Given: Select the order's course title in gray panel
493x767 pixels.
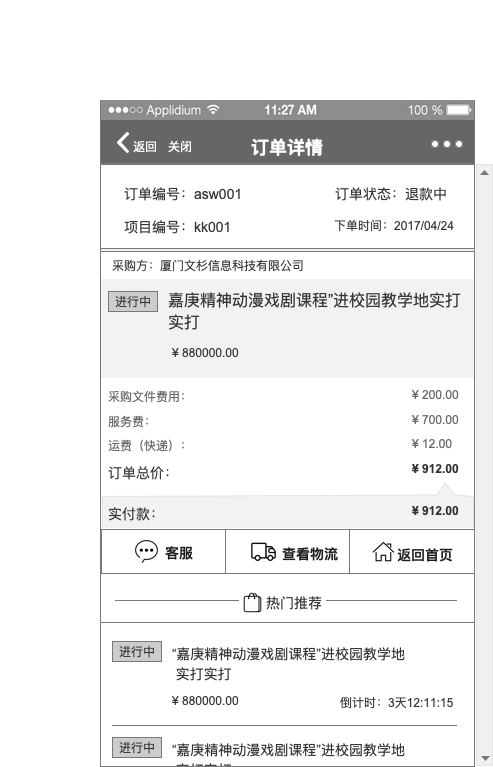Looking at the screenshot, I should pos(314,311).
